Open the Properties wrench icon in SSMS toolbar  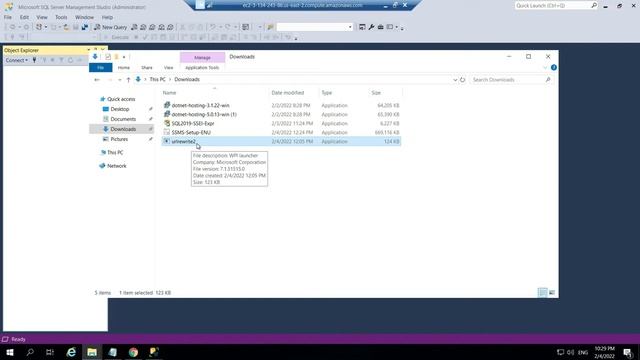coord(371,27)
